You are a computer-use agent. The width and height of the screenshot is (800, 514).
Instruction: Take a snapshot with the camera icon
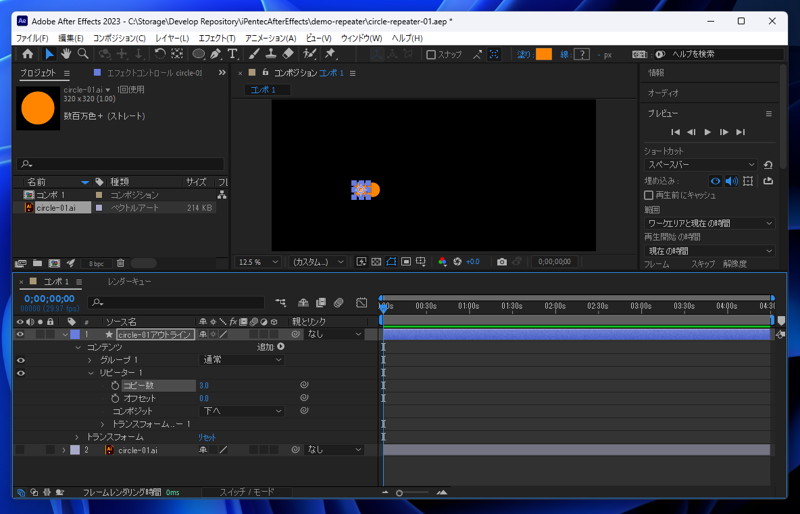502,262
